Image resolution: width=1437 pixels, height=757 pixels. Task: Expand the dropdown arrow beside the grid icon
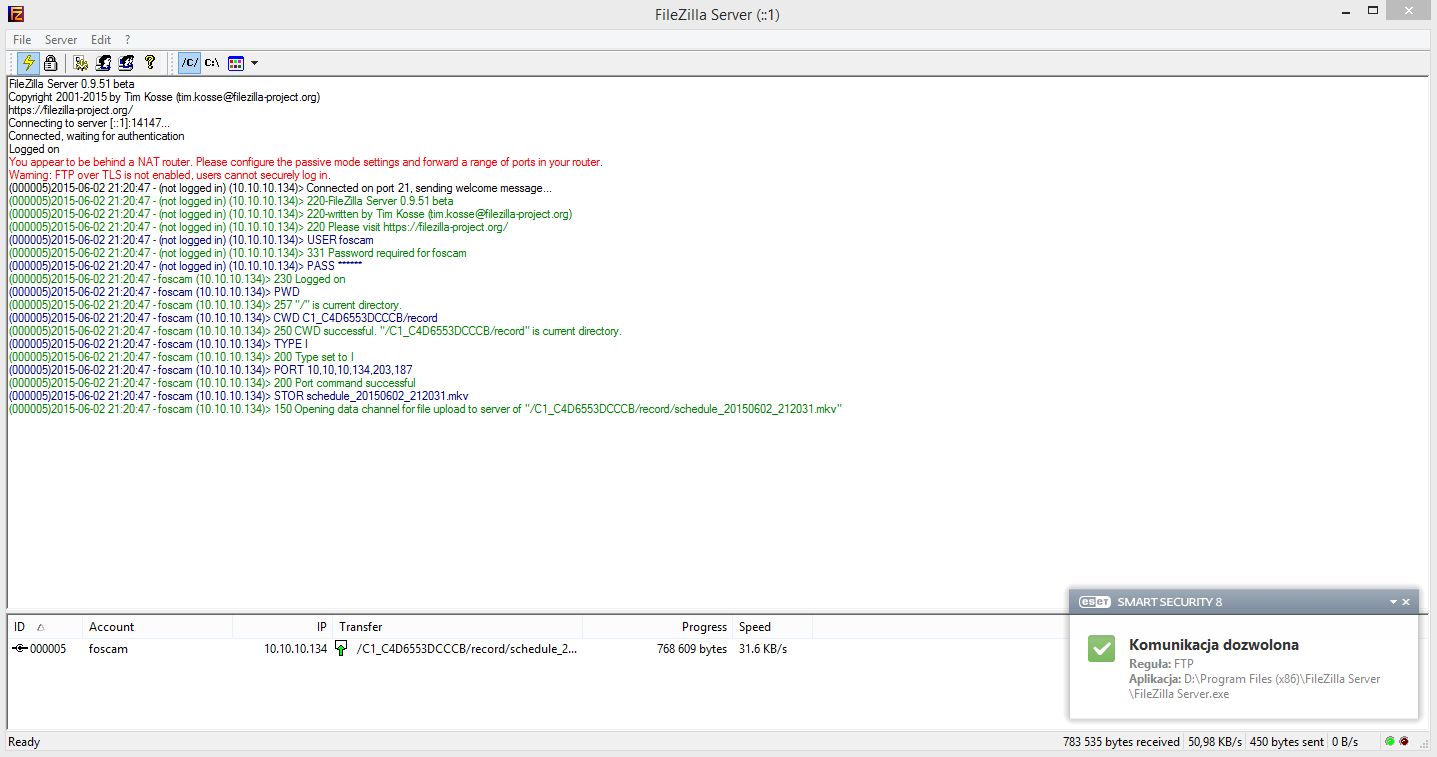[254, 63]
